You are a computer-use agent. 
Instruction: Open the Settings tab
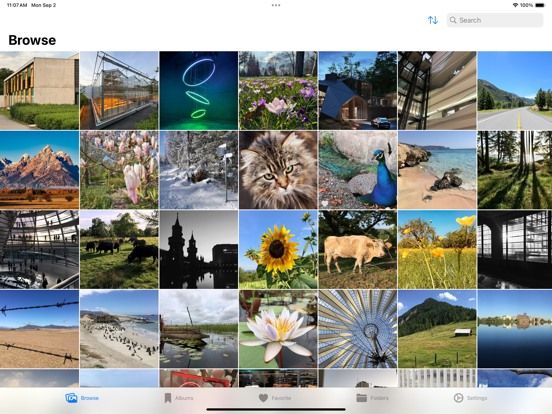470,398
